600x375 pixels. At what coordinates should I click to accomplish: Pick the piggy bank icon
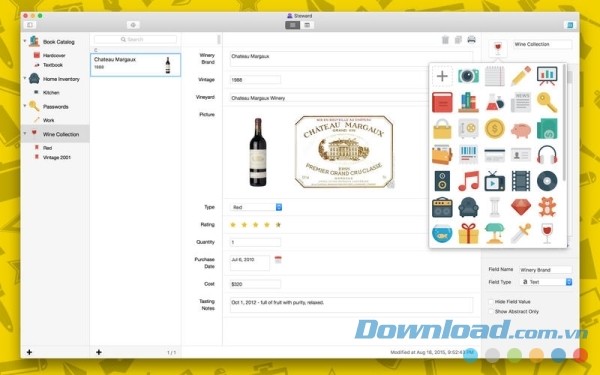(x=521, y=130)
